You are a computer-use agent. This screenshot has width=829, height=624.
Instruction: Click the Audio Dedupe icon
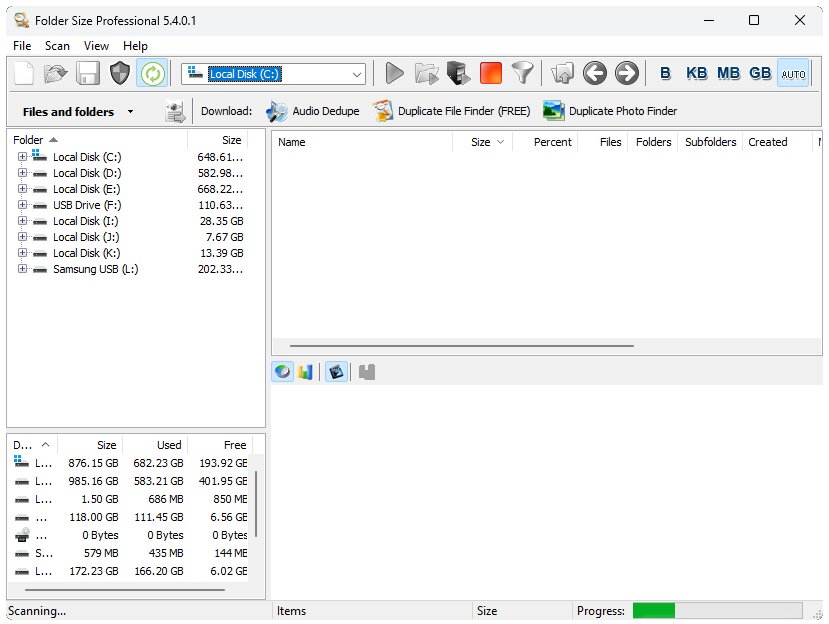click(276, 111)
